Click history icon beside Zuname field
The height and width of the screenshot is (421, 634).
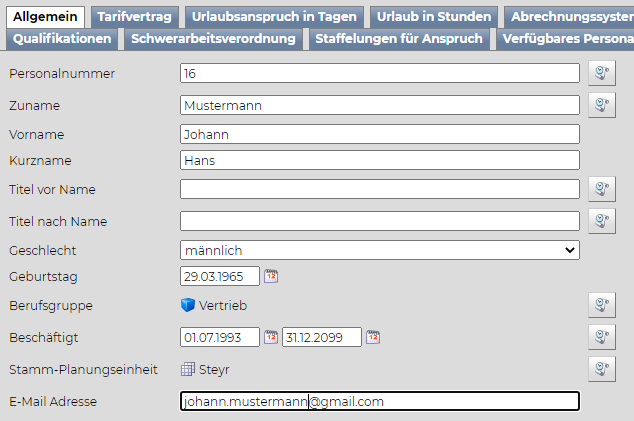pyautogui.click(x=601, y=105)
